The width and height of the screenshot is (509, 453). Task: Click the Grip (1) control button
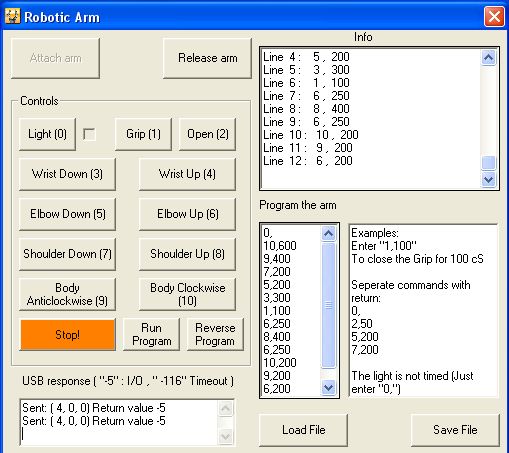(x=143, y=134)
